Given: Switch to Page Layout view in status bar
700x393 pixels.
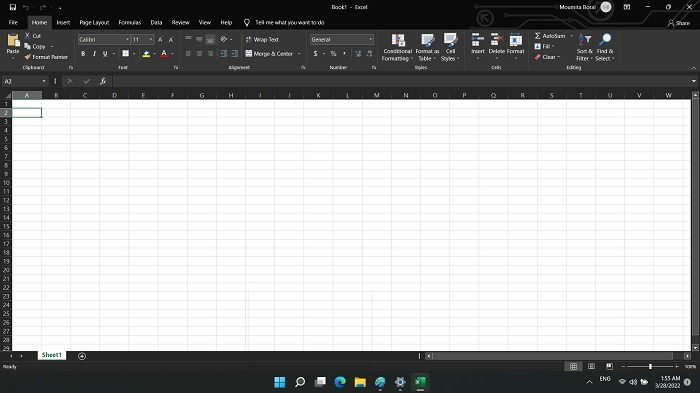Looking at the screenshot, I should [592, 366].
